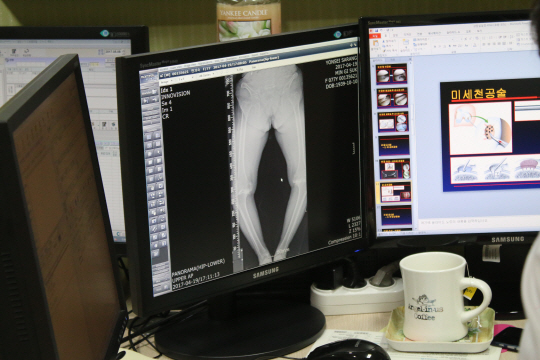Image resolution: width=540 pixels, height=360 pixels.
Task: Toggle Italic formatting in the ribbon
Action: tap(440, 47)
